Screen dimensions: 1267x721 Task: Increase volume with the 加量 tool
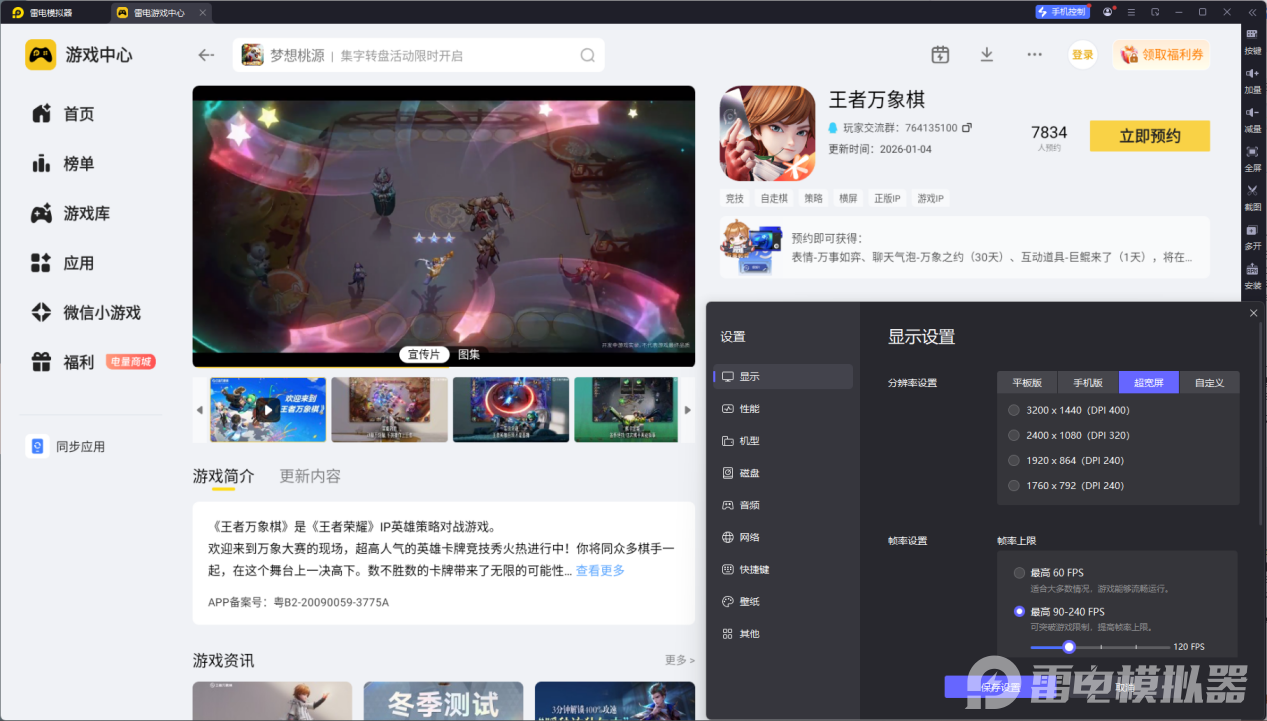tap(1252, 80)
